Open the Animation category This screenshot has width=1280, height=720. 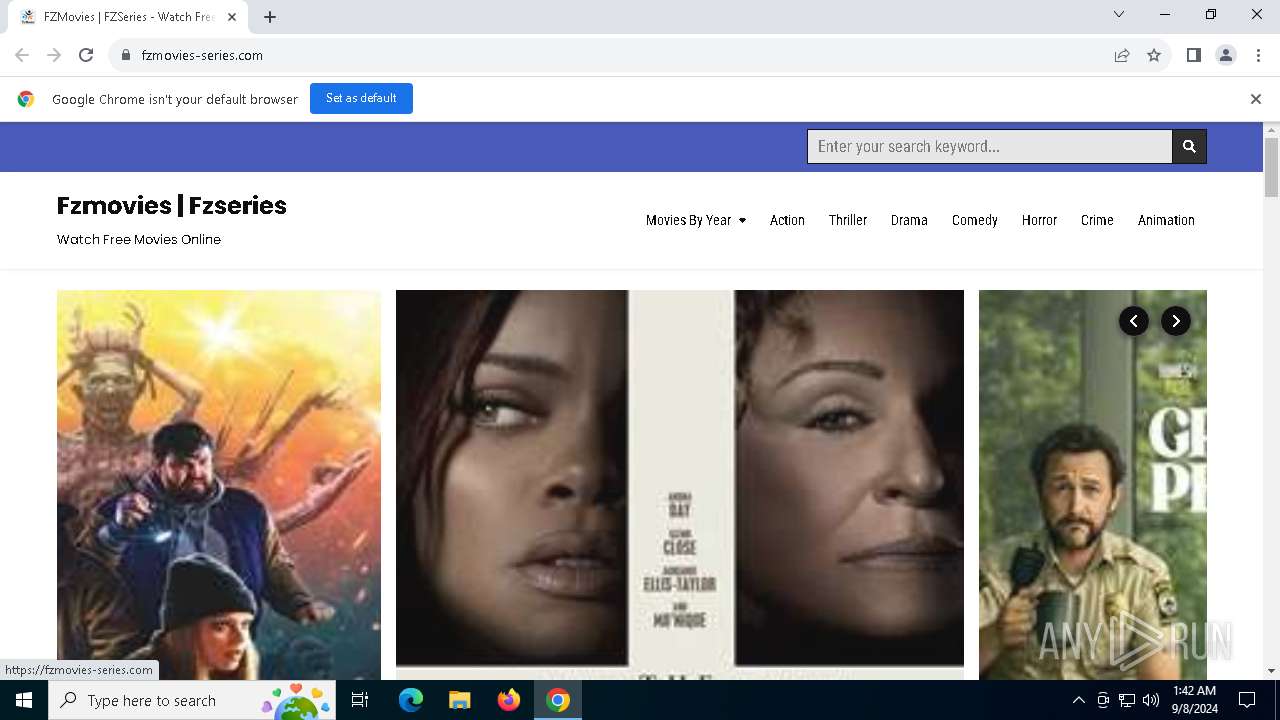click(1166, 220)
